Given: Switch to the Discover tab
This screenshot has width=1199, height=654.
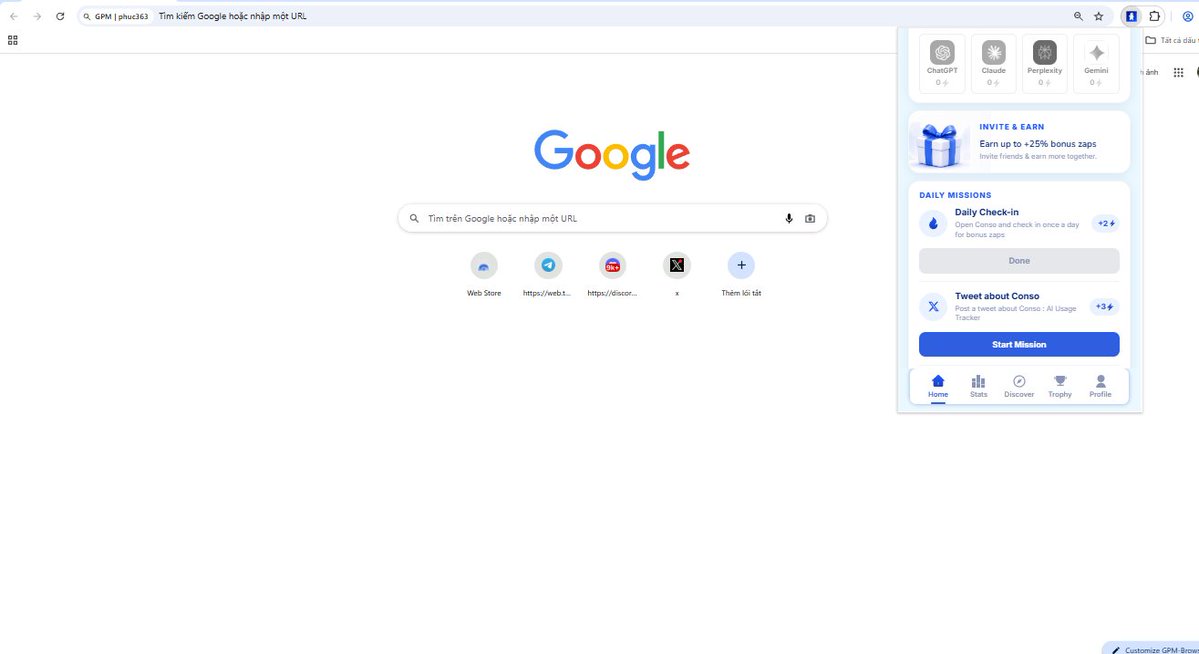Looking at the screenshot, I should (x=1019, y=387).
